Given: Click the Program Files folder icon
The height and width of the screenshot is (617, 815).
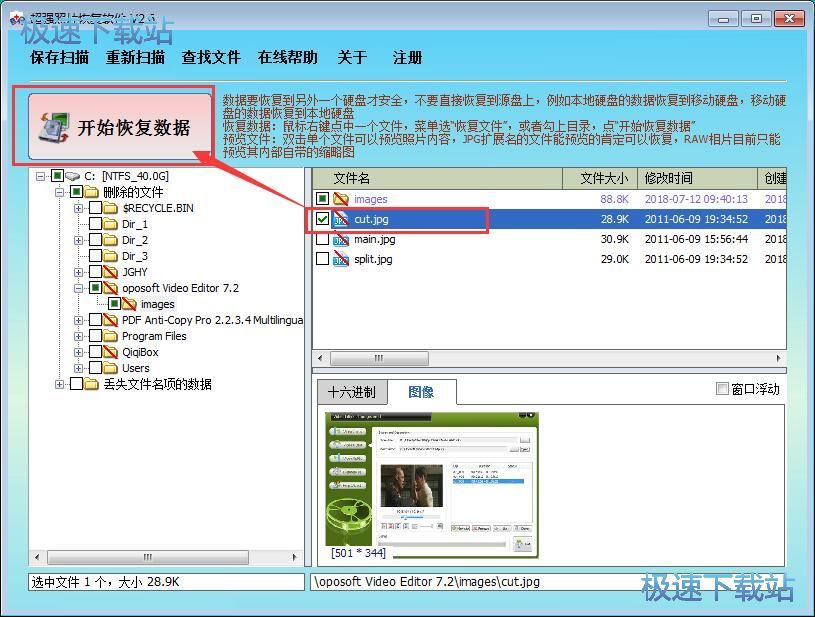Looking at the screenshot, I should [110, 336].
